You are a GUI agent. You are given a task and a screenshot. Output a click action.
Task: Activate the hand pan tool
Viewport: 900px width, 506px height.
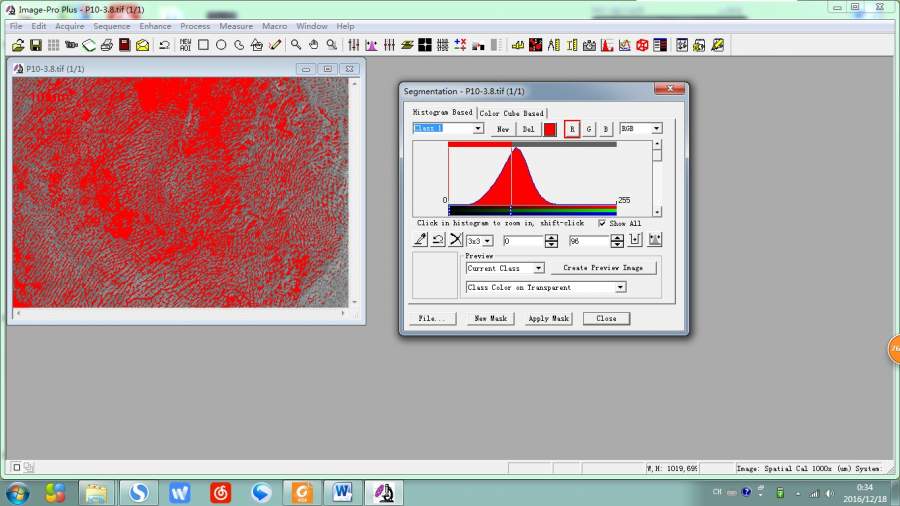pyautogui.click(x=313, y=45)
